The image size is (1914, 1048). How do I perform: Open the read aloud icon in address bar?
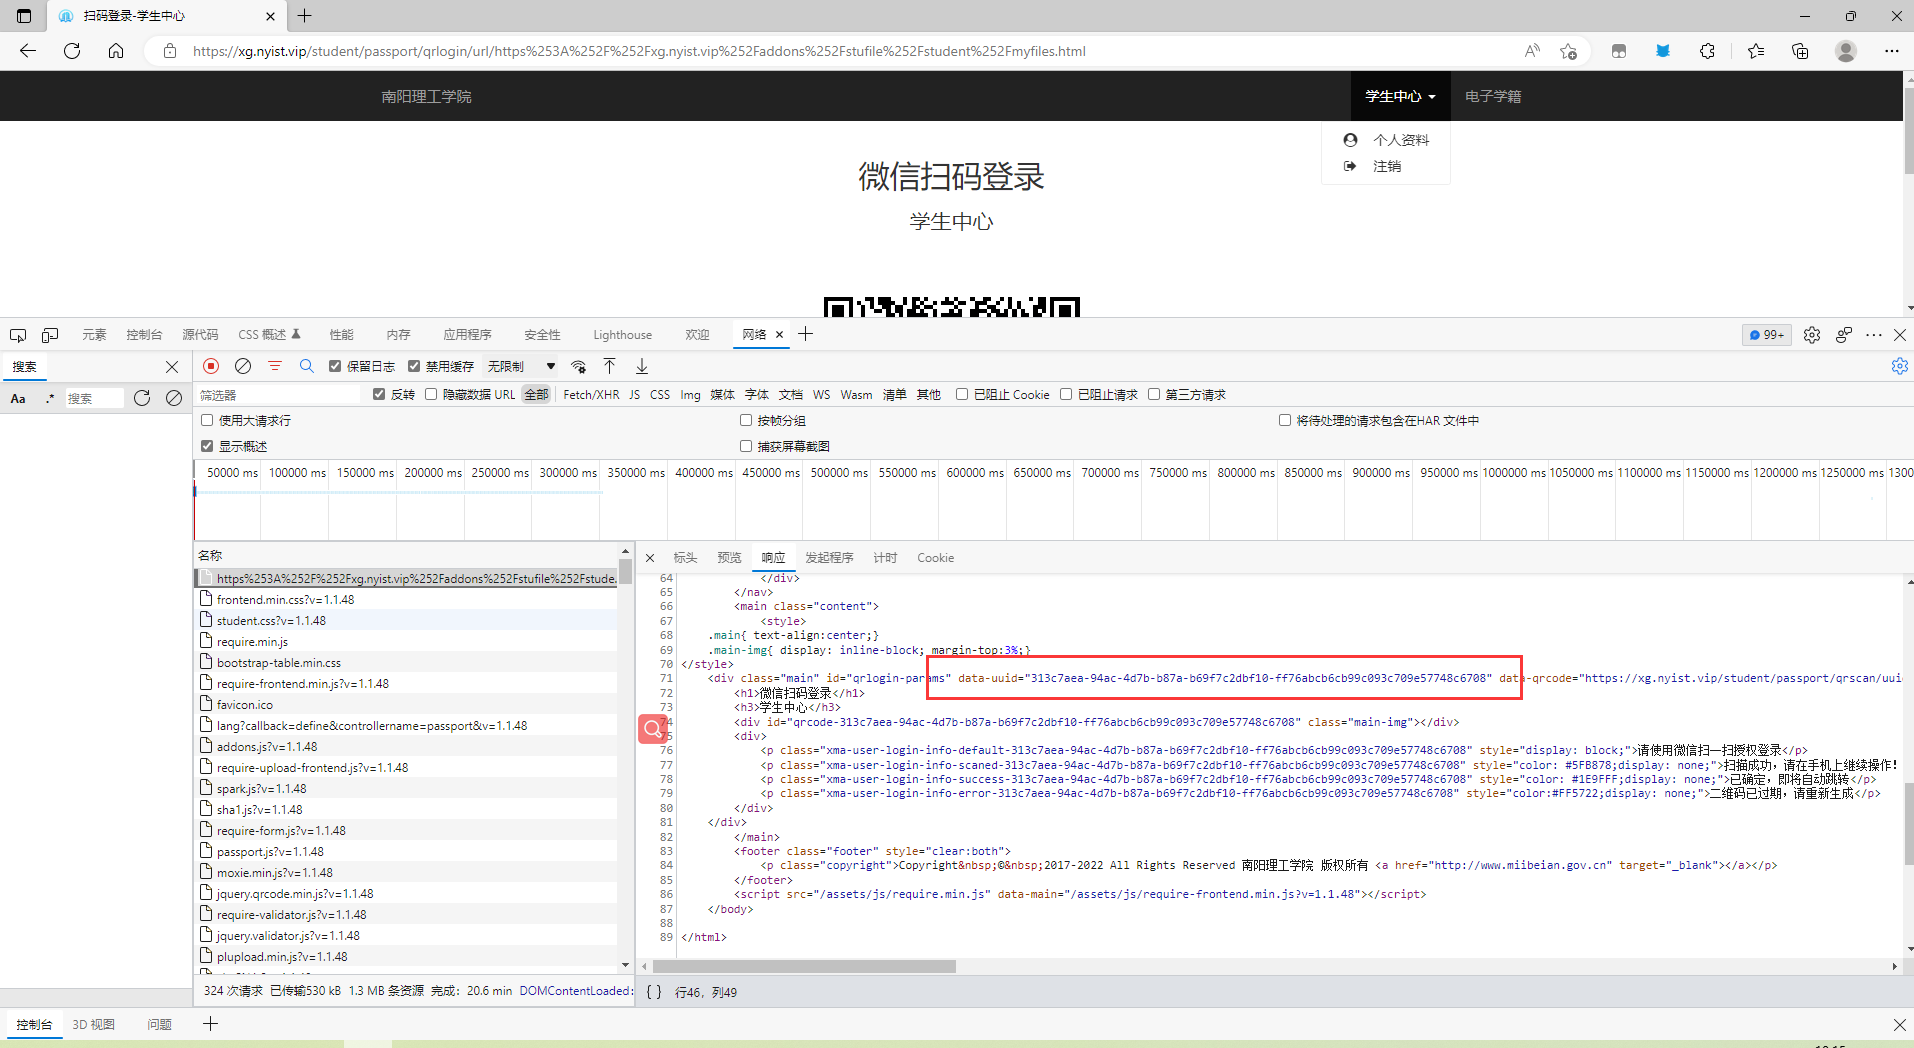click(1532, 51)
